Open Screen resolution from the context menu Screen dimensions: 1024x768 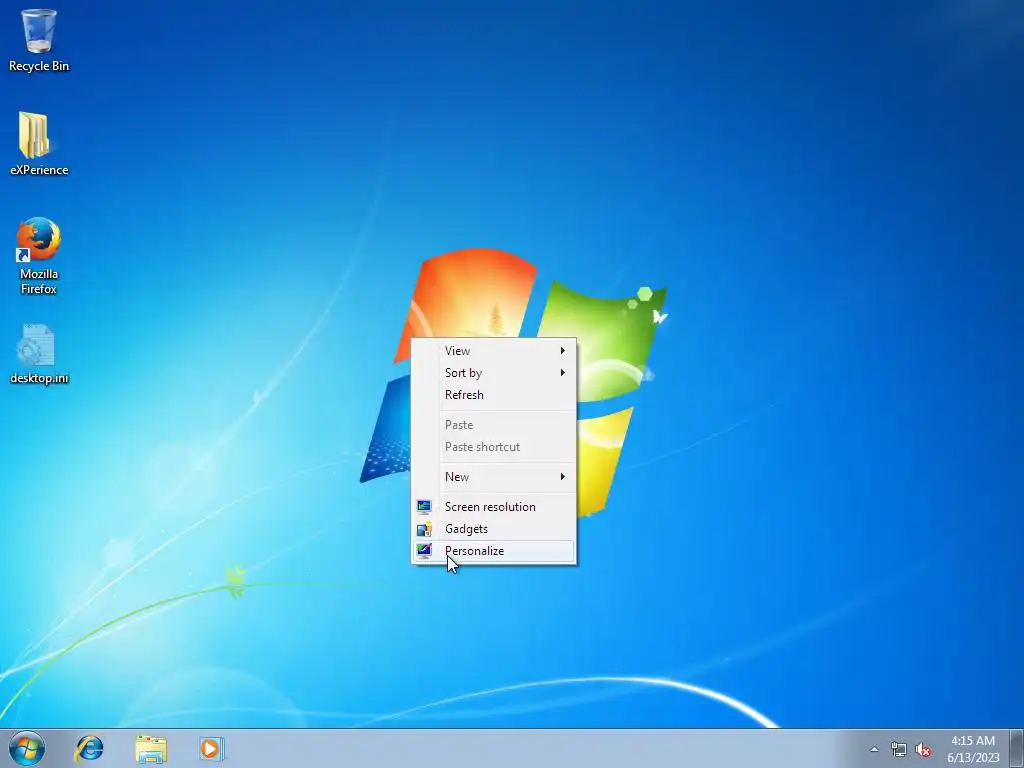point(494,507)
